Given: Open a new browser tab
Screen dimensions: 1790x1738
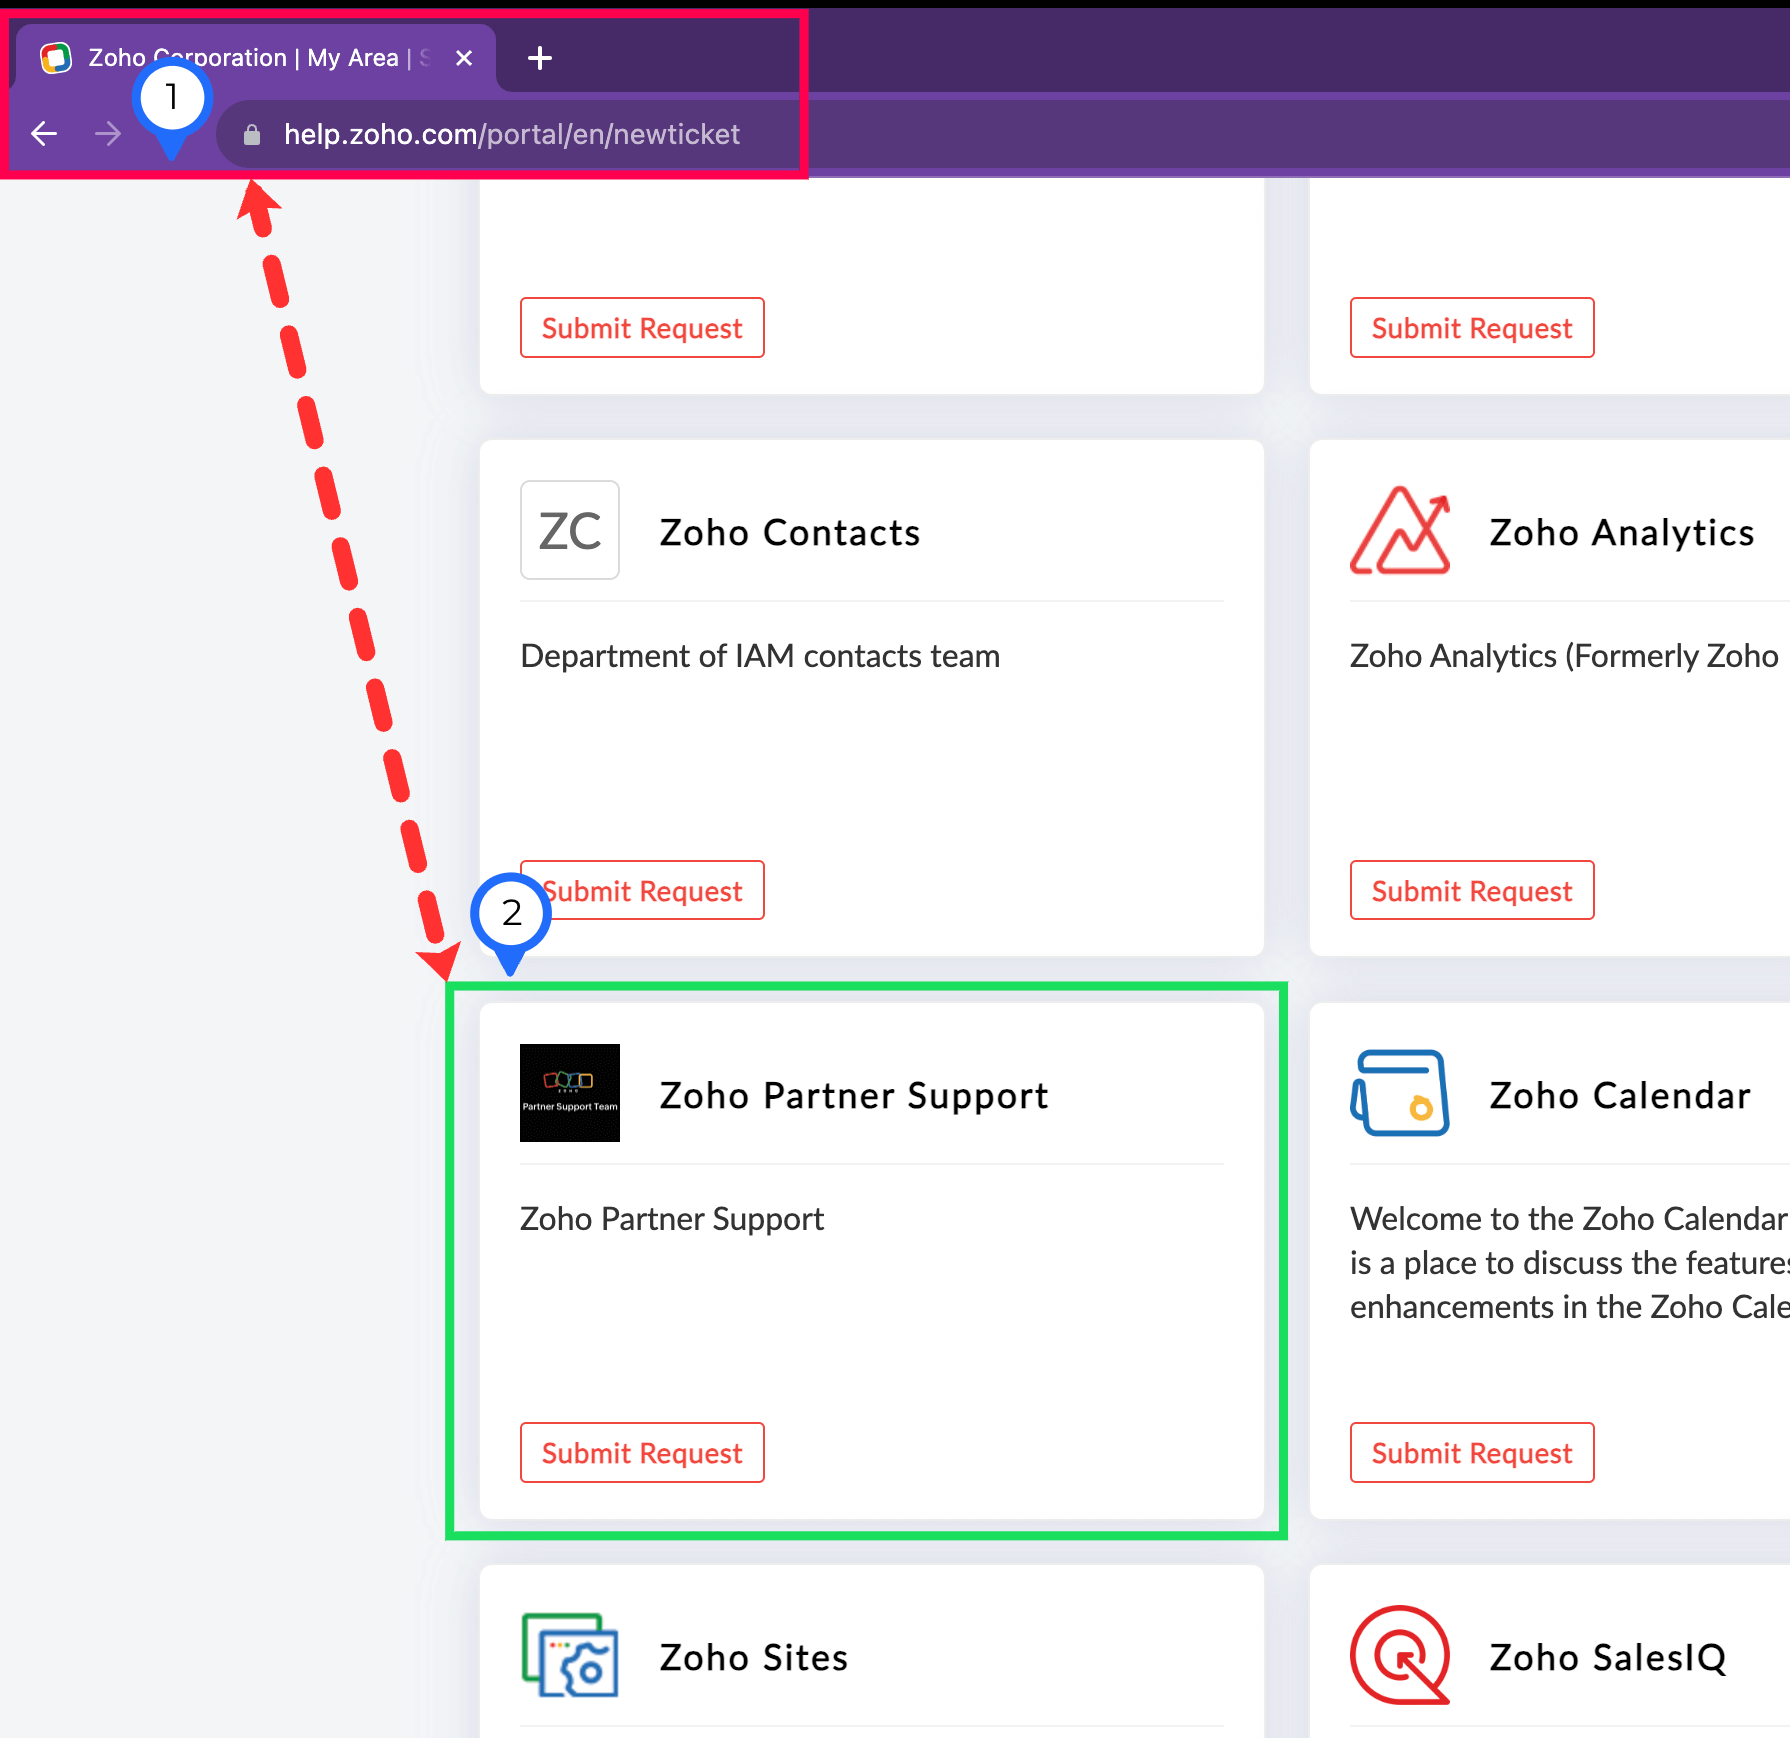Looking at the screenshot, I should pos(540,58).
